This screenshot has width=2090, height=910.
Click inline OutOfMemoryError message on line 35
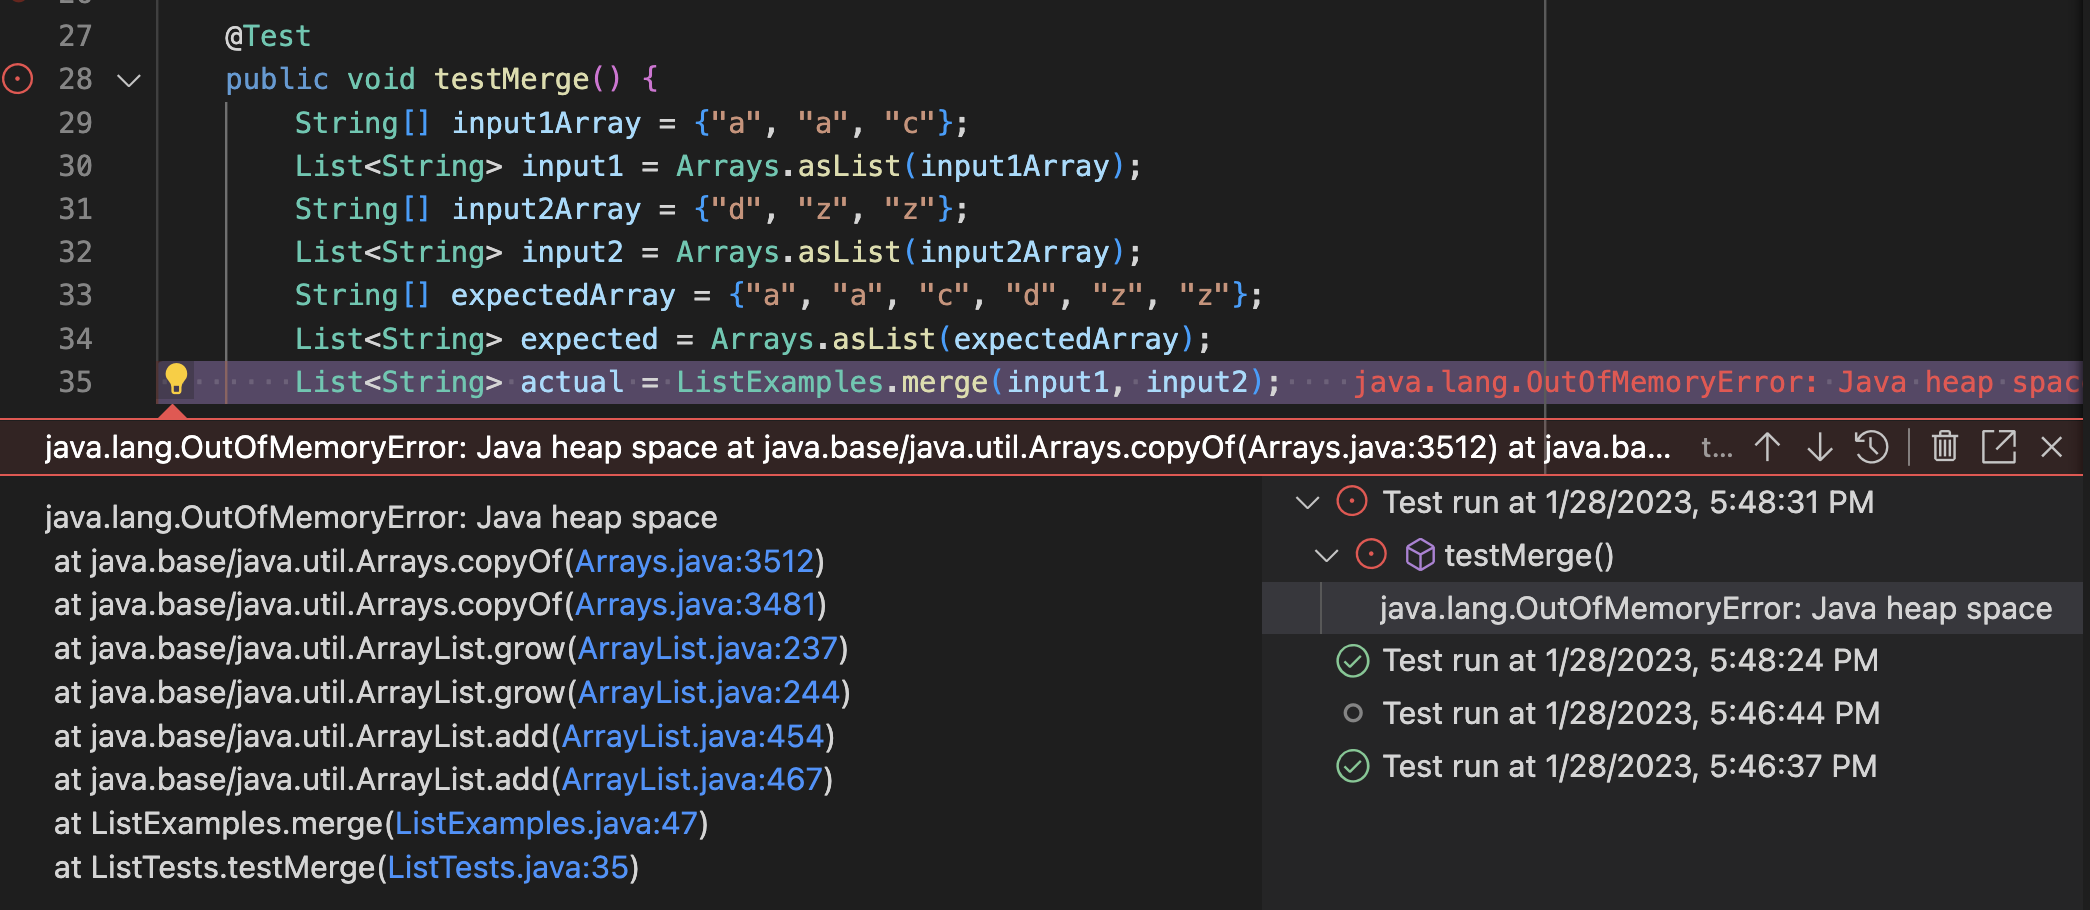[1717, 382]
